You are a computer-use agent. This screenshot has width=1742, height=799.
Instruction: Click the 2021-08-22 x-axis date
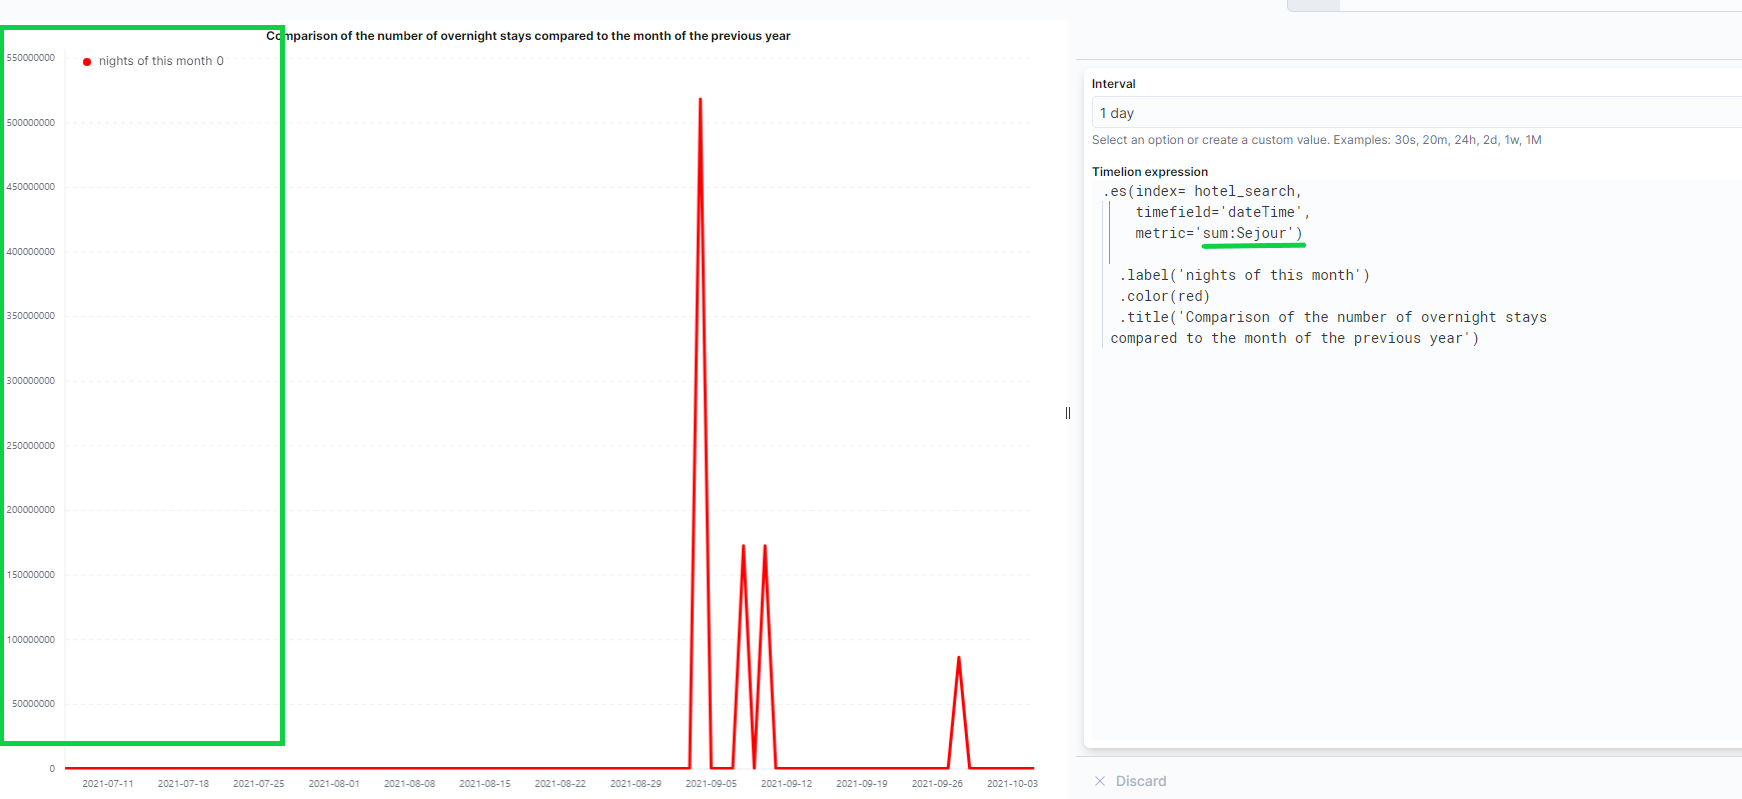coord(560,784)
